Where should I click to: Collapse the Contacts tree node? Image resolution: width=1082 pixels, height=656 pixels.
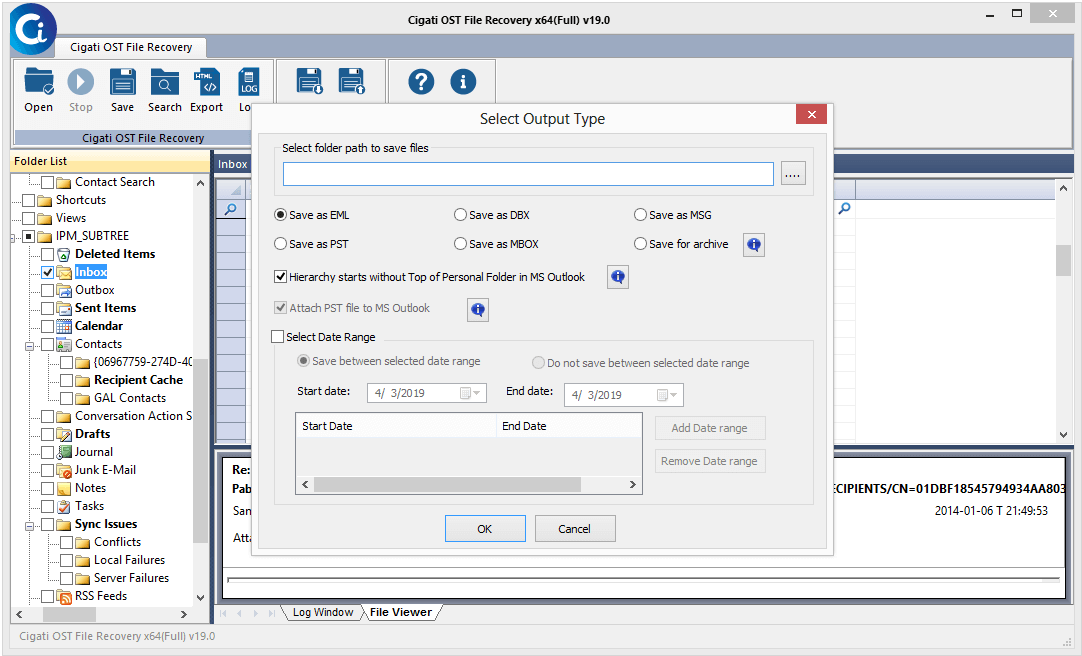click(x=30, y=346)
